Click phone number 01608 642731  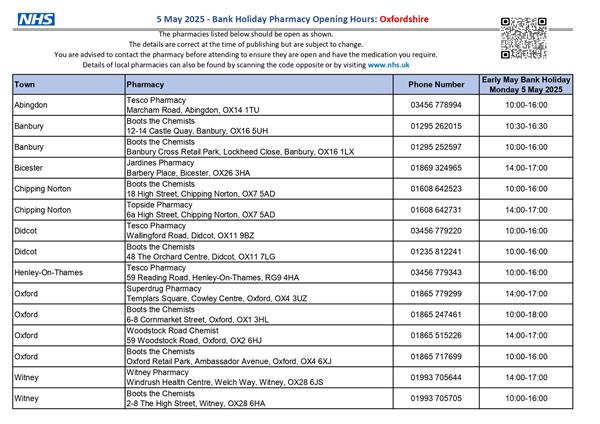(x=436, y=210)
